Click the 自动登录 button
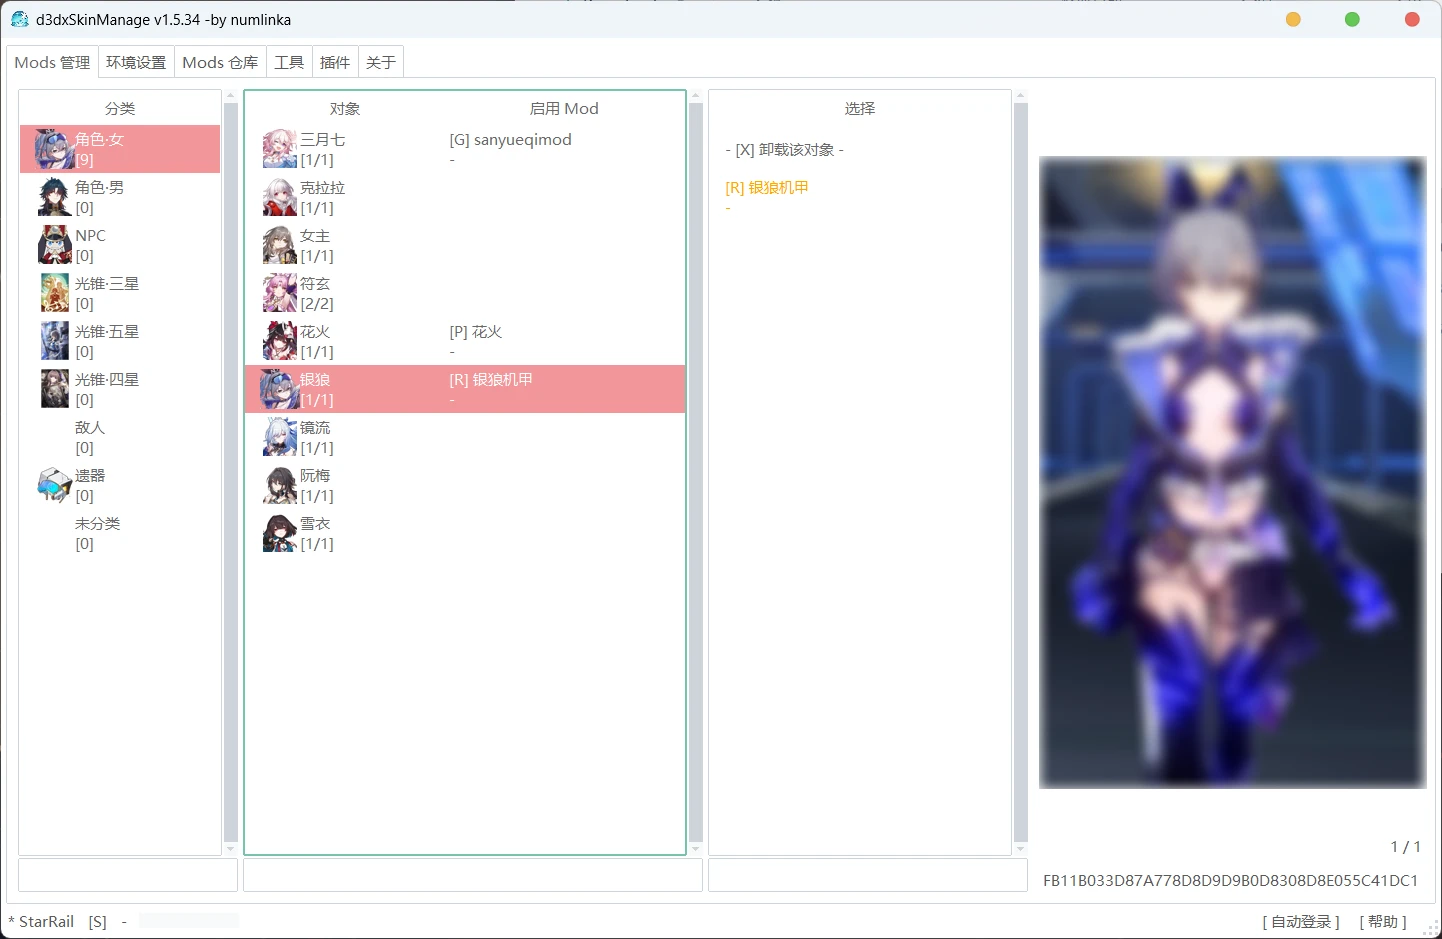The image size is (1442, 939). pos(1300,922)
